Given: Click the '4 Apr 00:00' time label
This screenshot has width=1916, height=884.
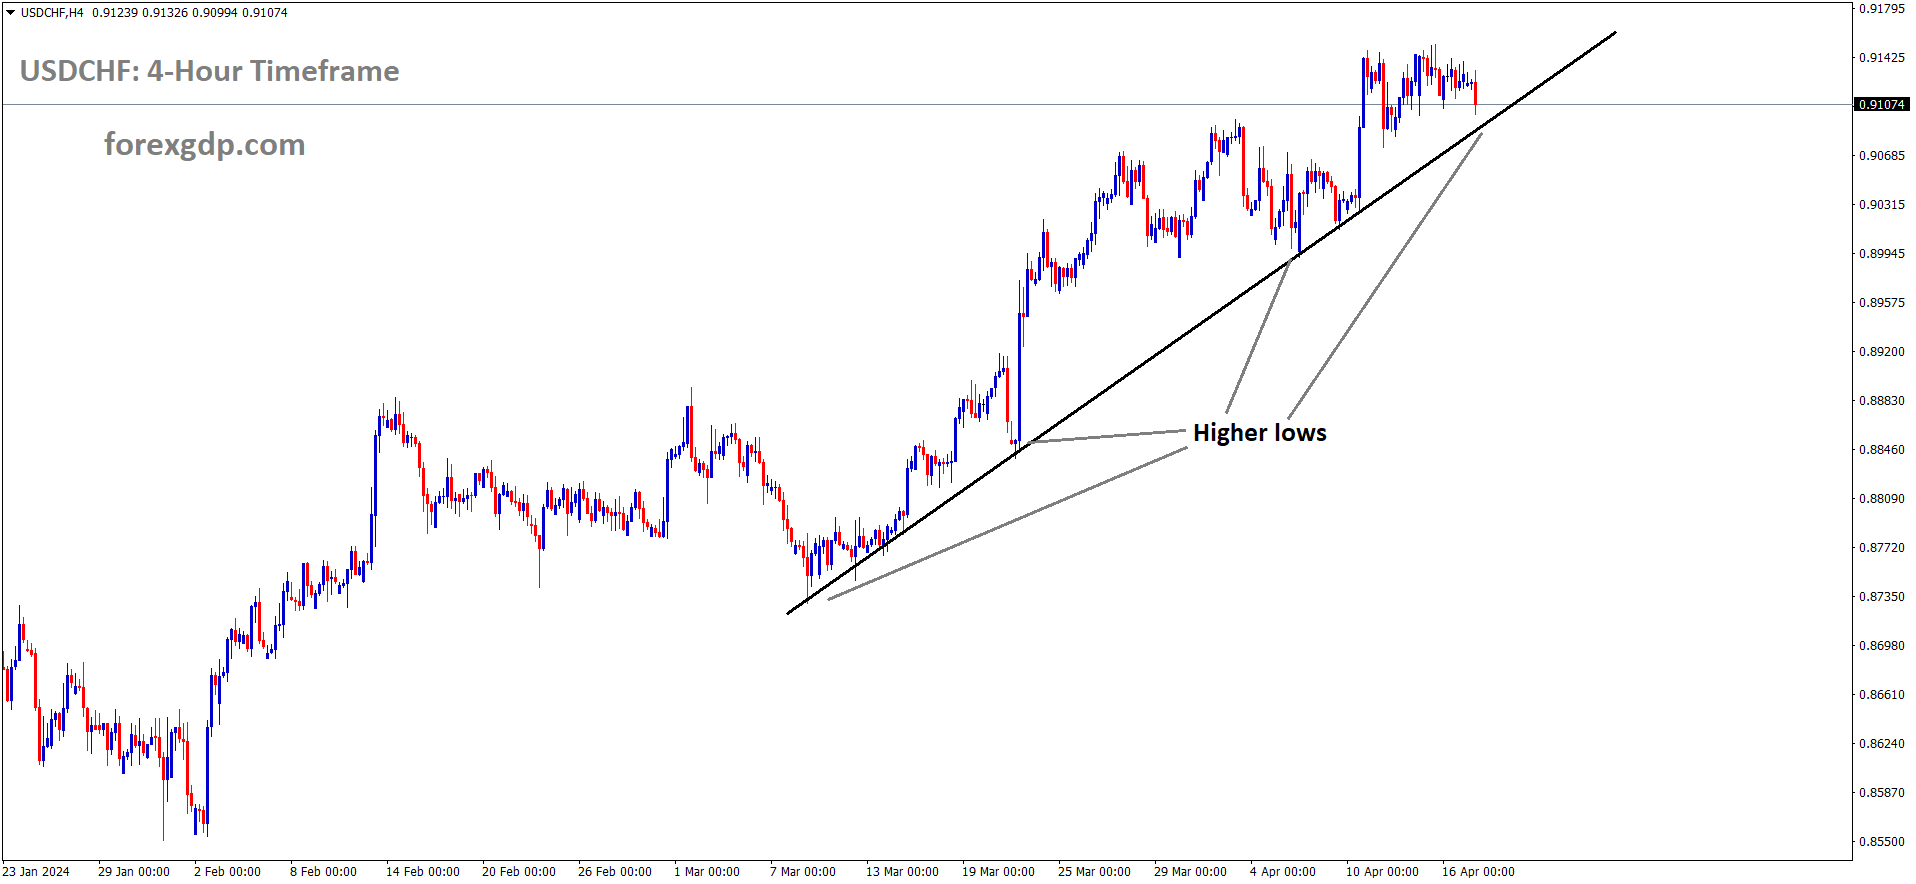Looking at the screenshot, I should pos(1283,872).
